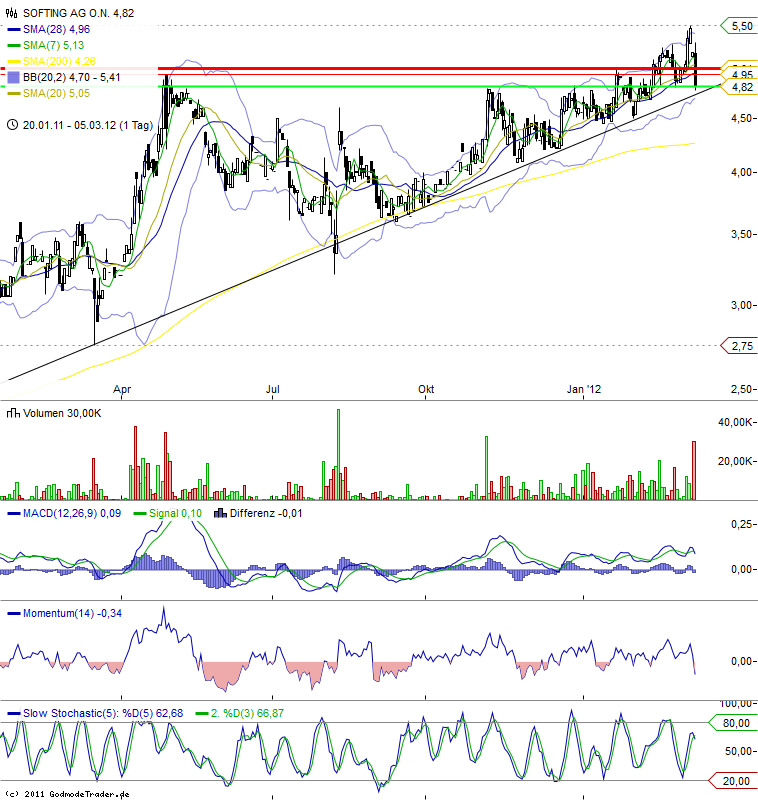Click the 4,82 current price marker
The height and width of the screenshot is (800, 758).
point(741,87)
